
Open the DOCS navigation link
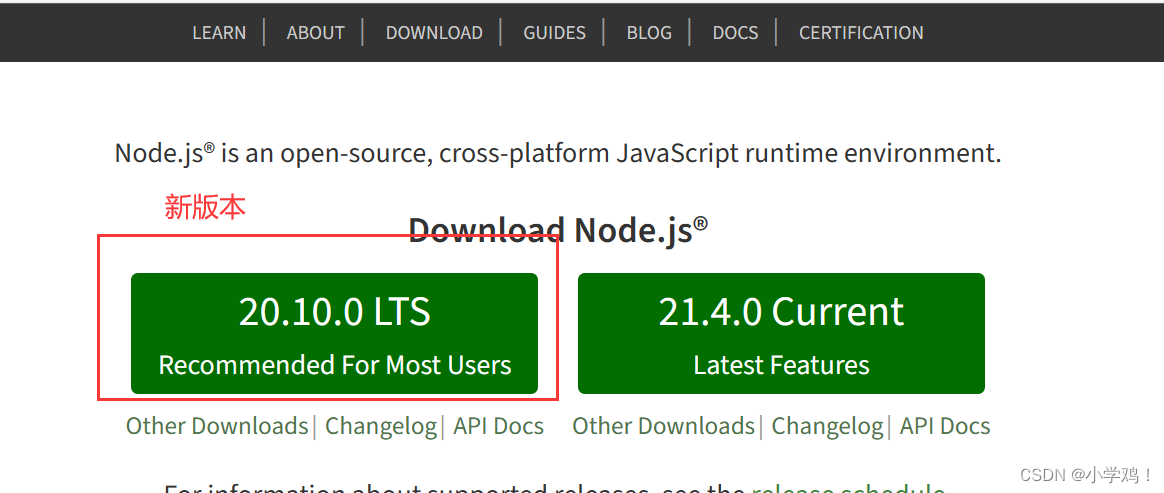click(736, 33)
